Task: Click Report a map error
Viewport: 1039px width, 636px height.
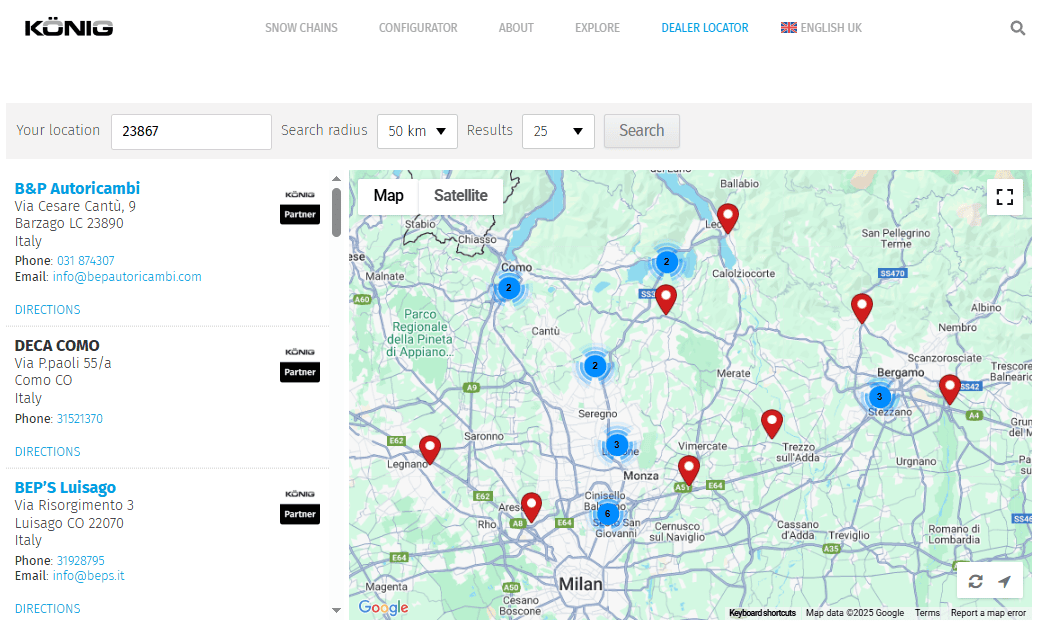Action: (988, 613)
